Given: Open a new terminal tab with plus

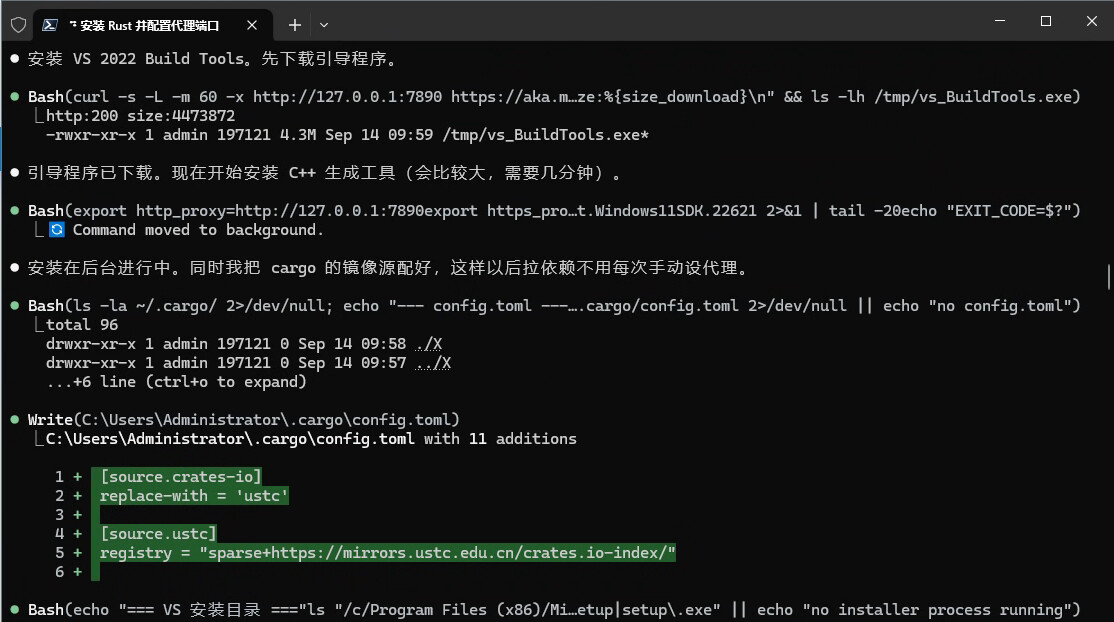Looking at the screenshot, I should click(295, 25).
